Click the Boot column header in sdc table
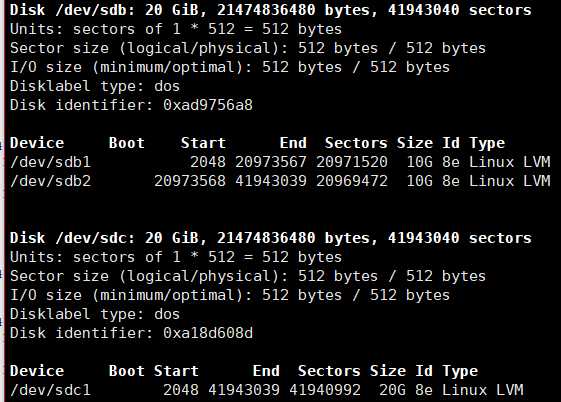Screen dimensions: 561x402 point(127,371)
